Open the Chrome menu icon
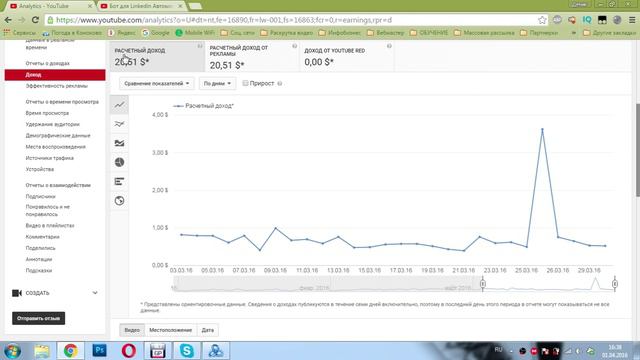 632,20
